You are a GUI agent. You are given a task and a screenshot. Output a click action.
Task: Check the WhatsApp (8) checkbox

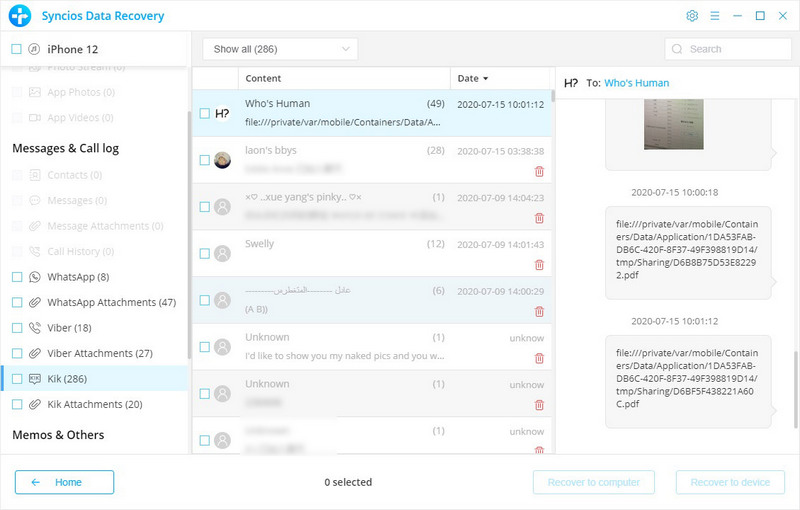[17, 277]
